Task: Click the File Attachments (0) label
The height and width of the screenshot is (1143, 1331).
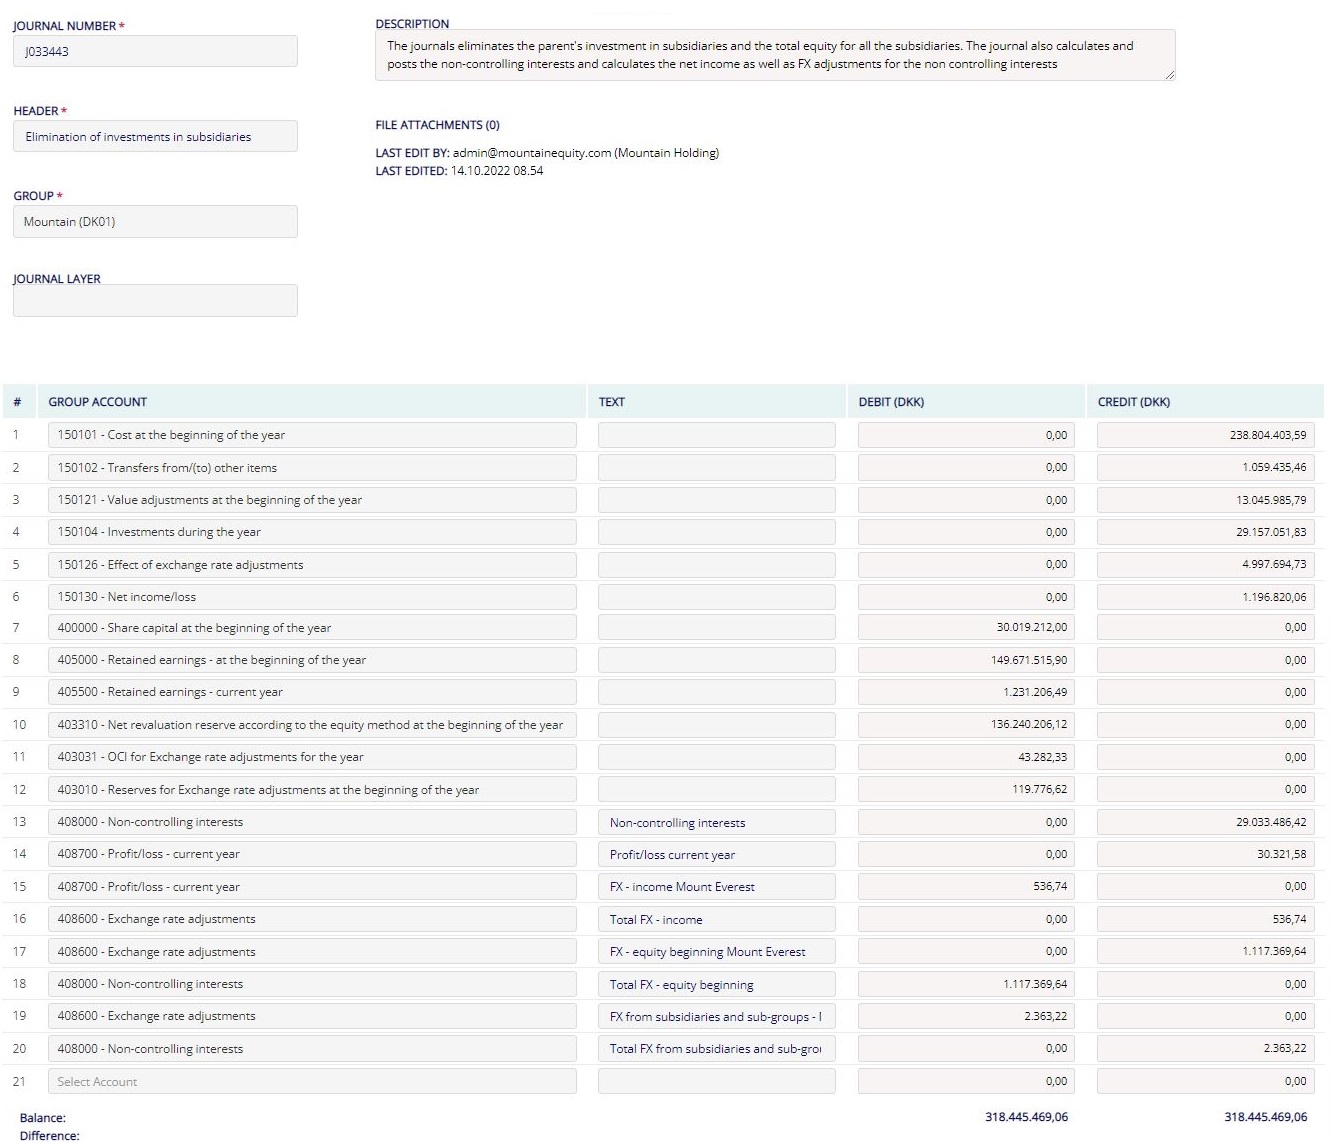Action: [437, 125]
